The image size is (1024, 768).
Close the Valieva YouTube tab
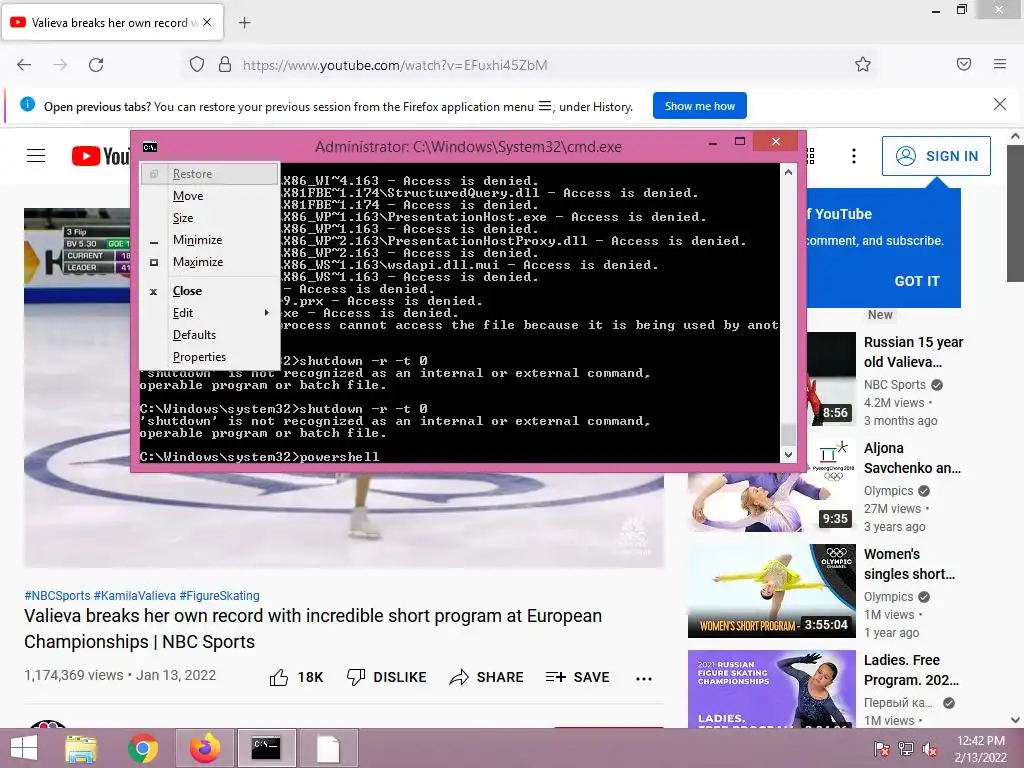[207, 22]
